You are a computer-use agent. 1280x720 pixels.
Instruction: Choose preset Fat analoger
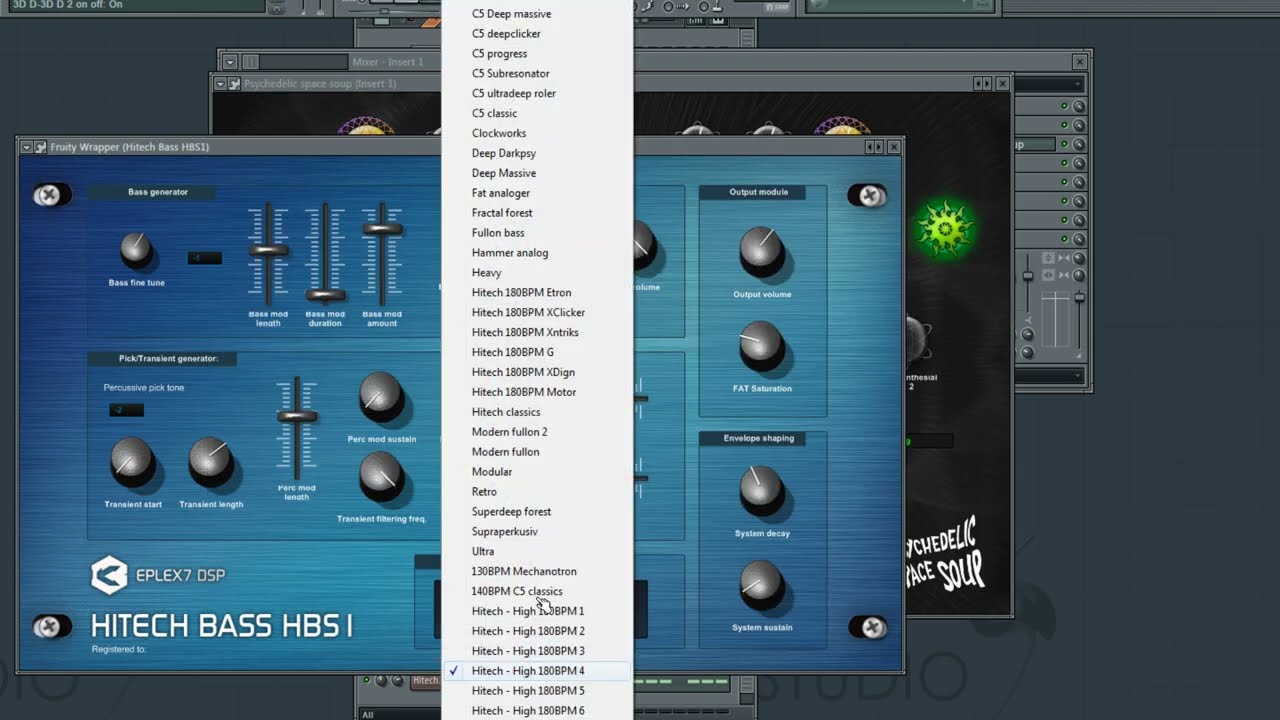[536, 193]
